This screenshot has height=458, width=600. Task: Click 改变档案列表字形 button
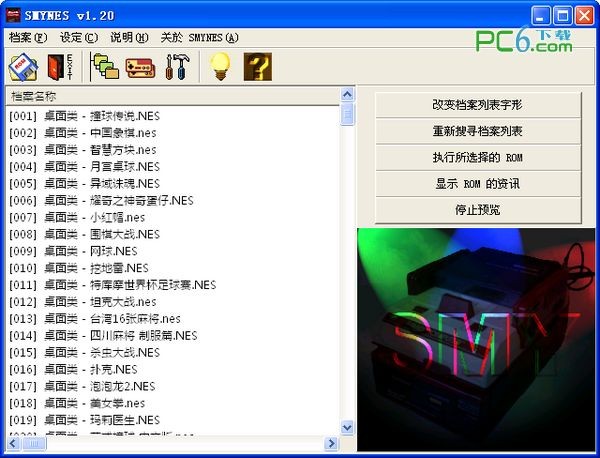click(478, 105)
